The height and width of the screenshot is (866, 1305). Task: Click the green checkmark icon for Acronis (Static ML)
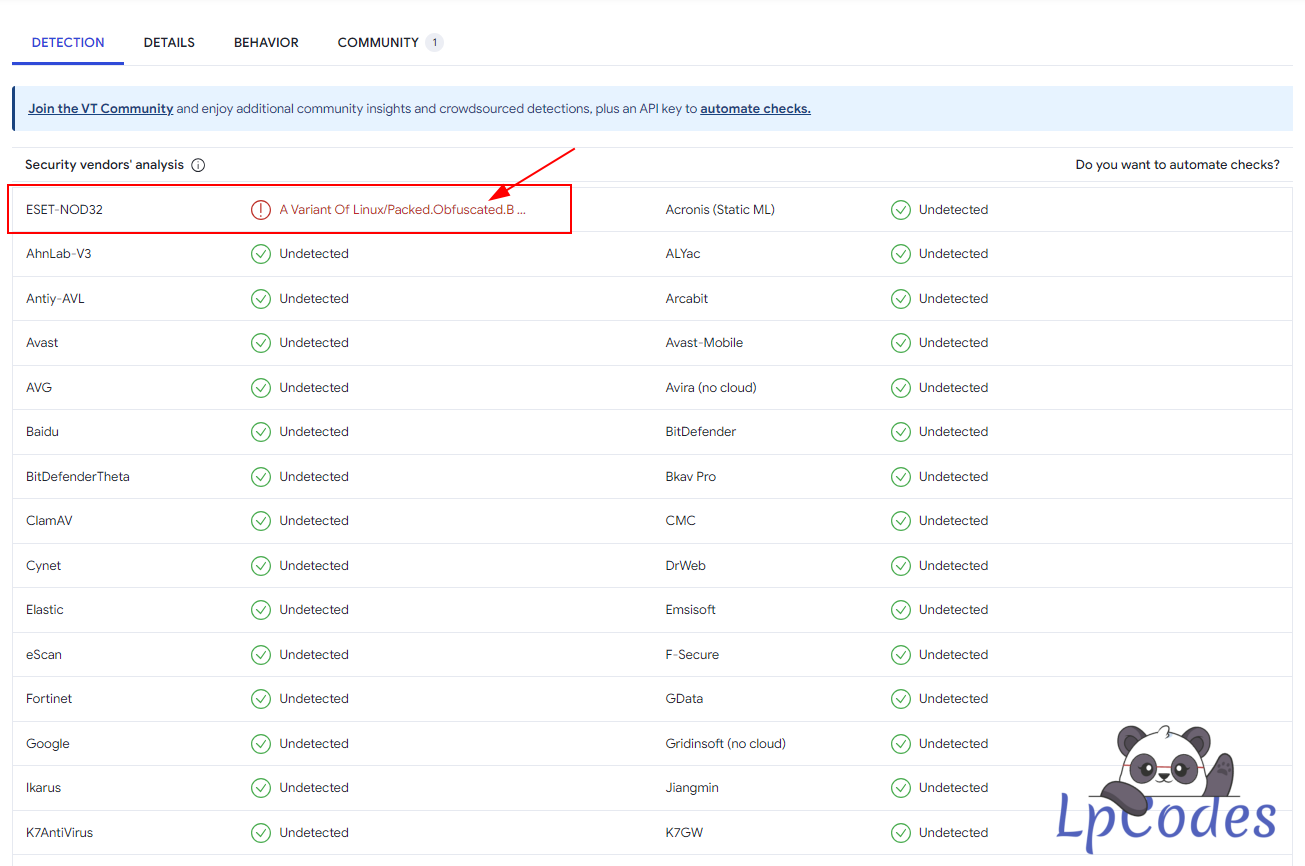pos(901,210)
